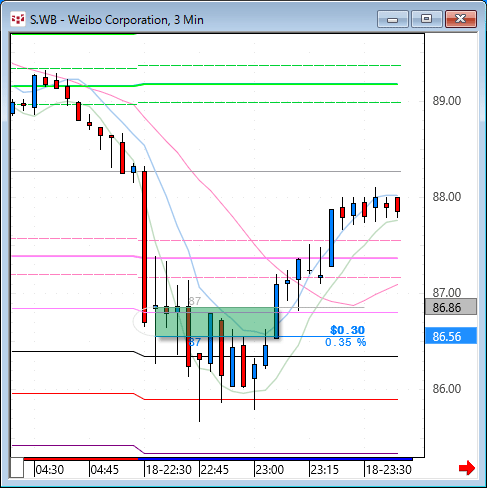
Task: Click the 22:45 time axis label
Action: 215,470
